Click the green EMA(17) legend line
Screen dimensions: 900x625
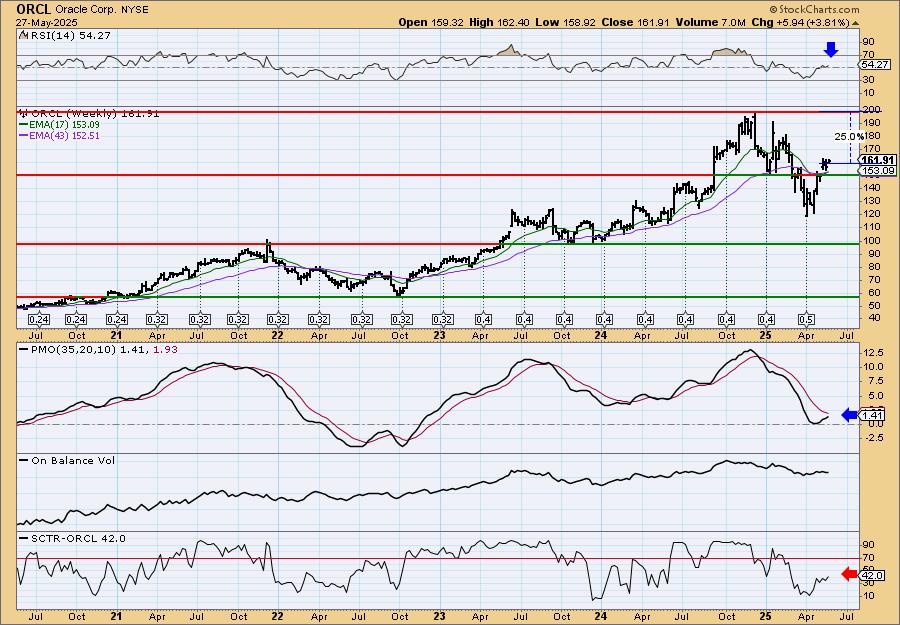tap(24, 125)
